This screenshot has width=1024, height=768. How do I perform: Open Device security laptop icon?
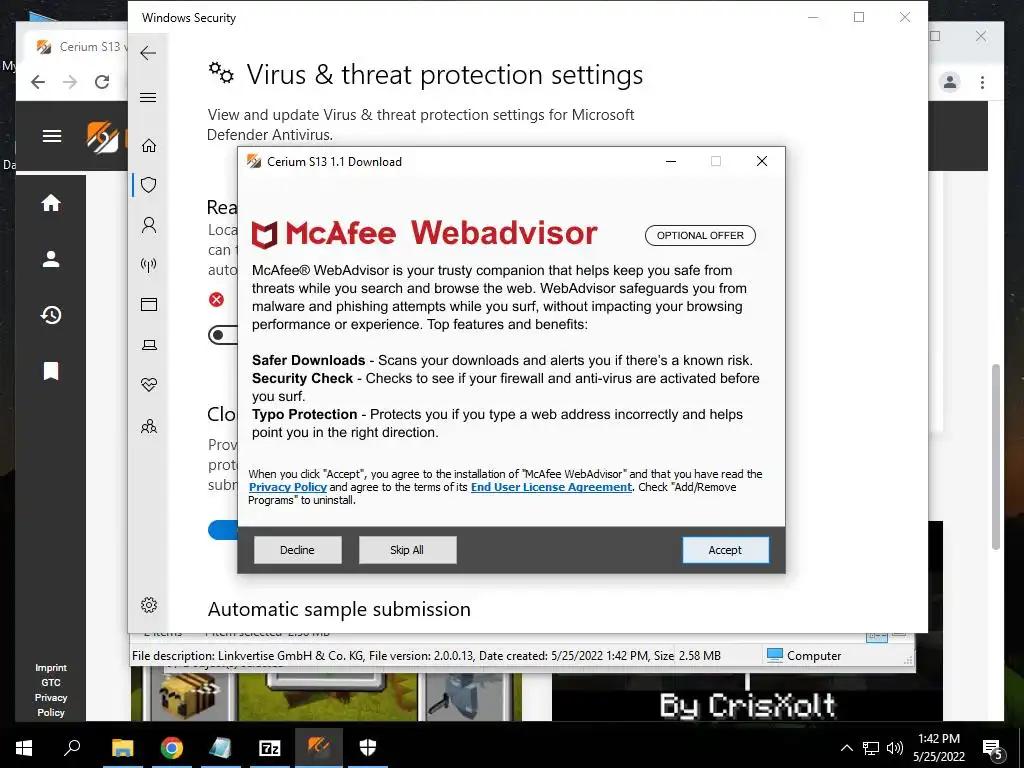pyautogui.click(x=149, y=345)
